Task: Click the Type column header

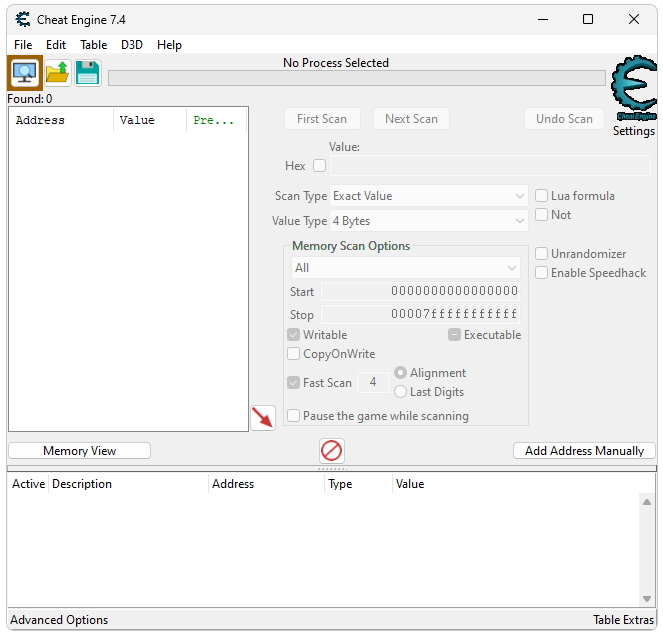Action: pyautogui.click(x=359, y=484)
